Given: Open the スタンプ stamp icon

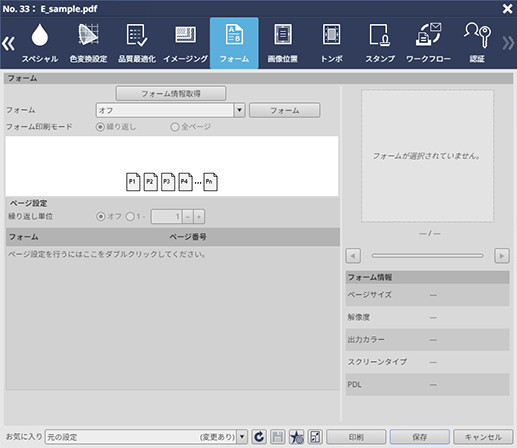Looking at the screenshot, I should tap(380, 43).
